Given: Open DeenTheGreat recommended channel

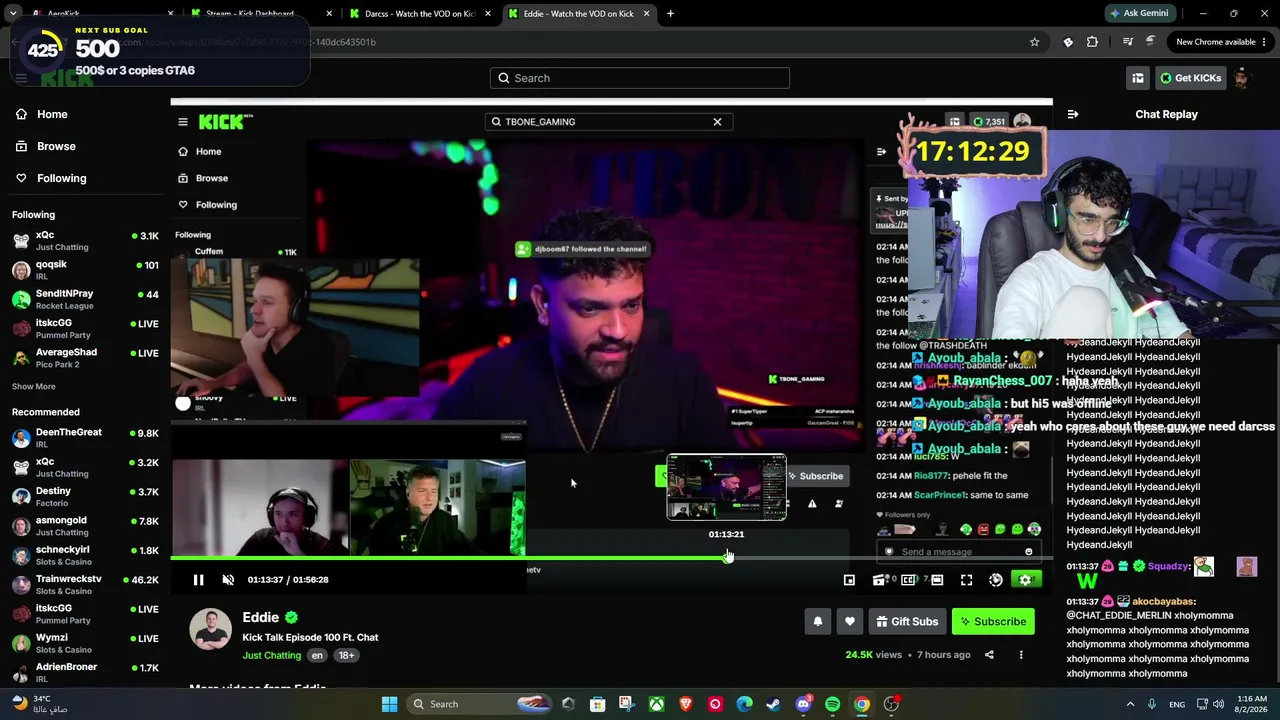Looking at the screenshot, I should [x=85, y=438].
